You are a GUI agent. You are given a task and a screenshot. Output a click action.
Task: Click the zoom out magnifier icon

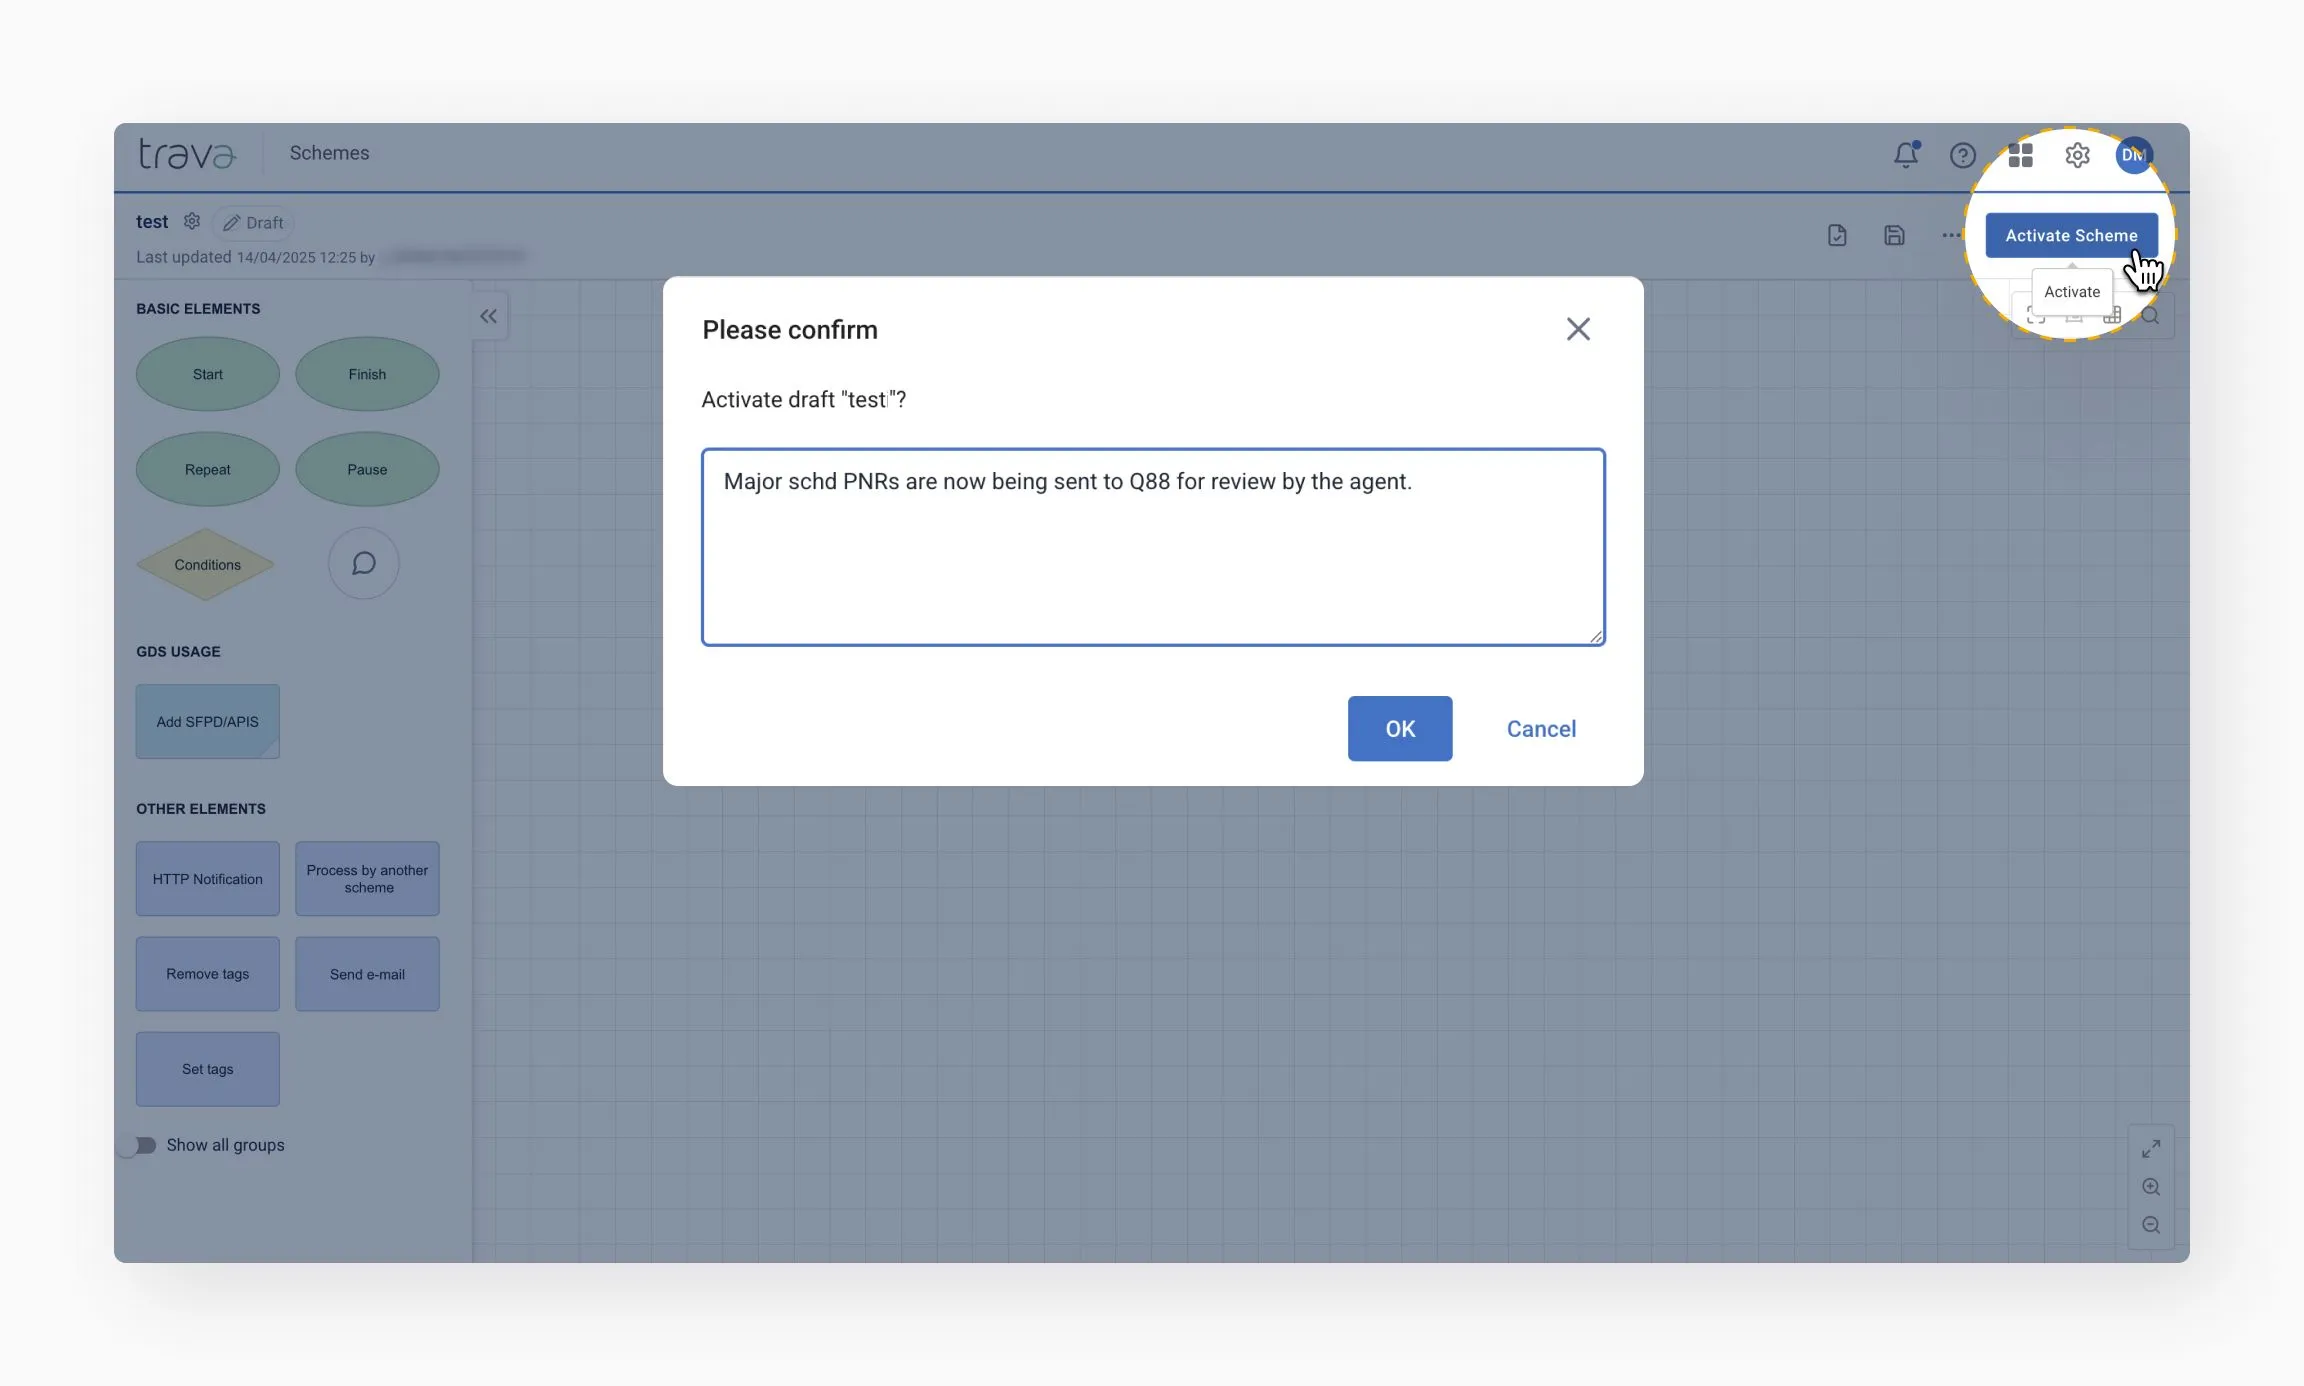pos(2151,1225)
